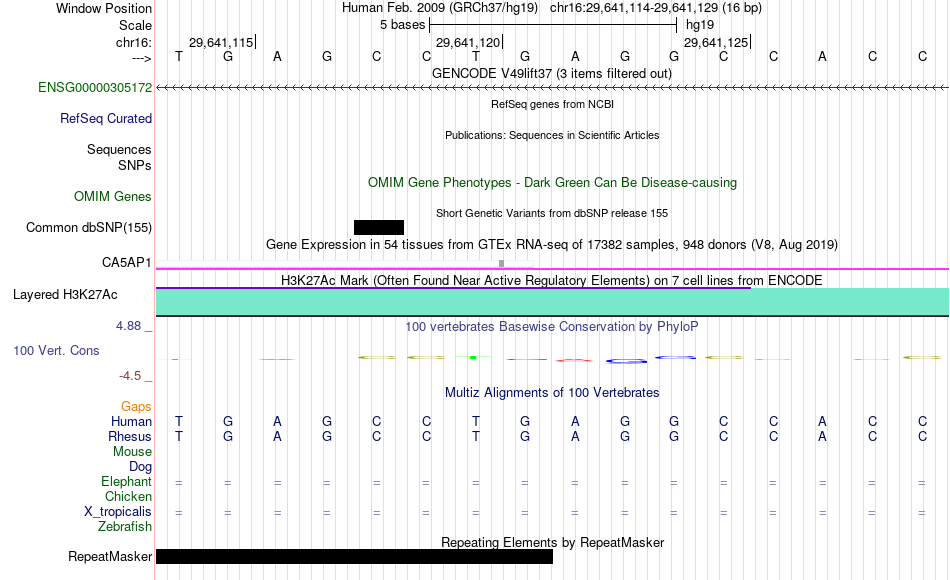Click the teal H3K27Ac signal band
Screen dimensions: 950x580
pyautogui.click(x=553, y=301)
